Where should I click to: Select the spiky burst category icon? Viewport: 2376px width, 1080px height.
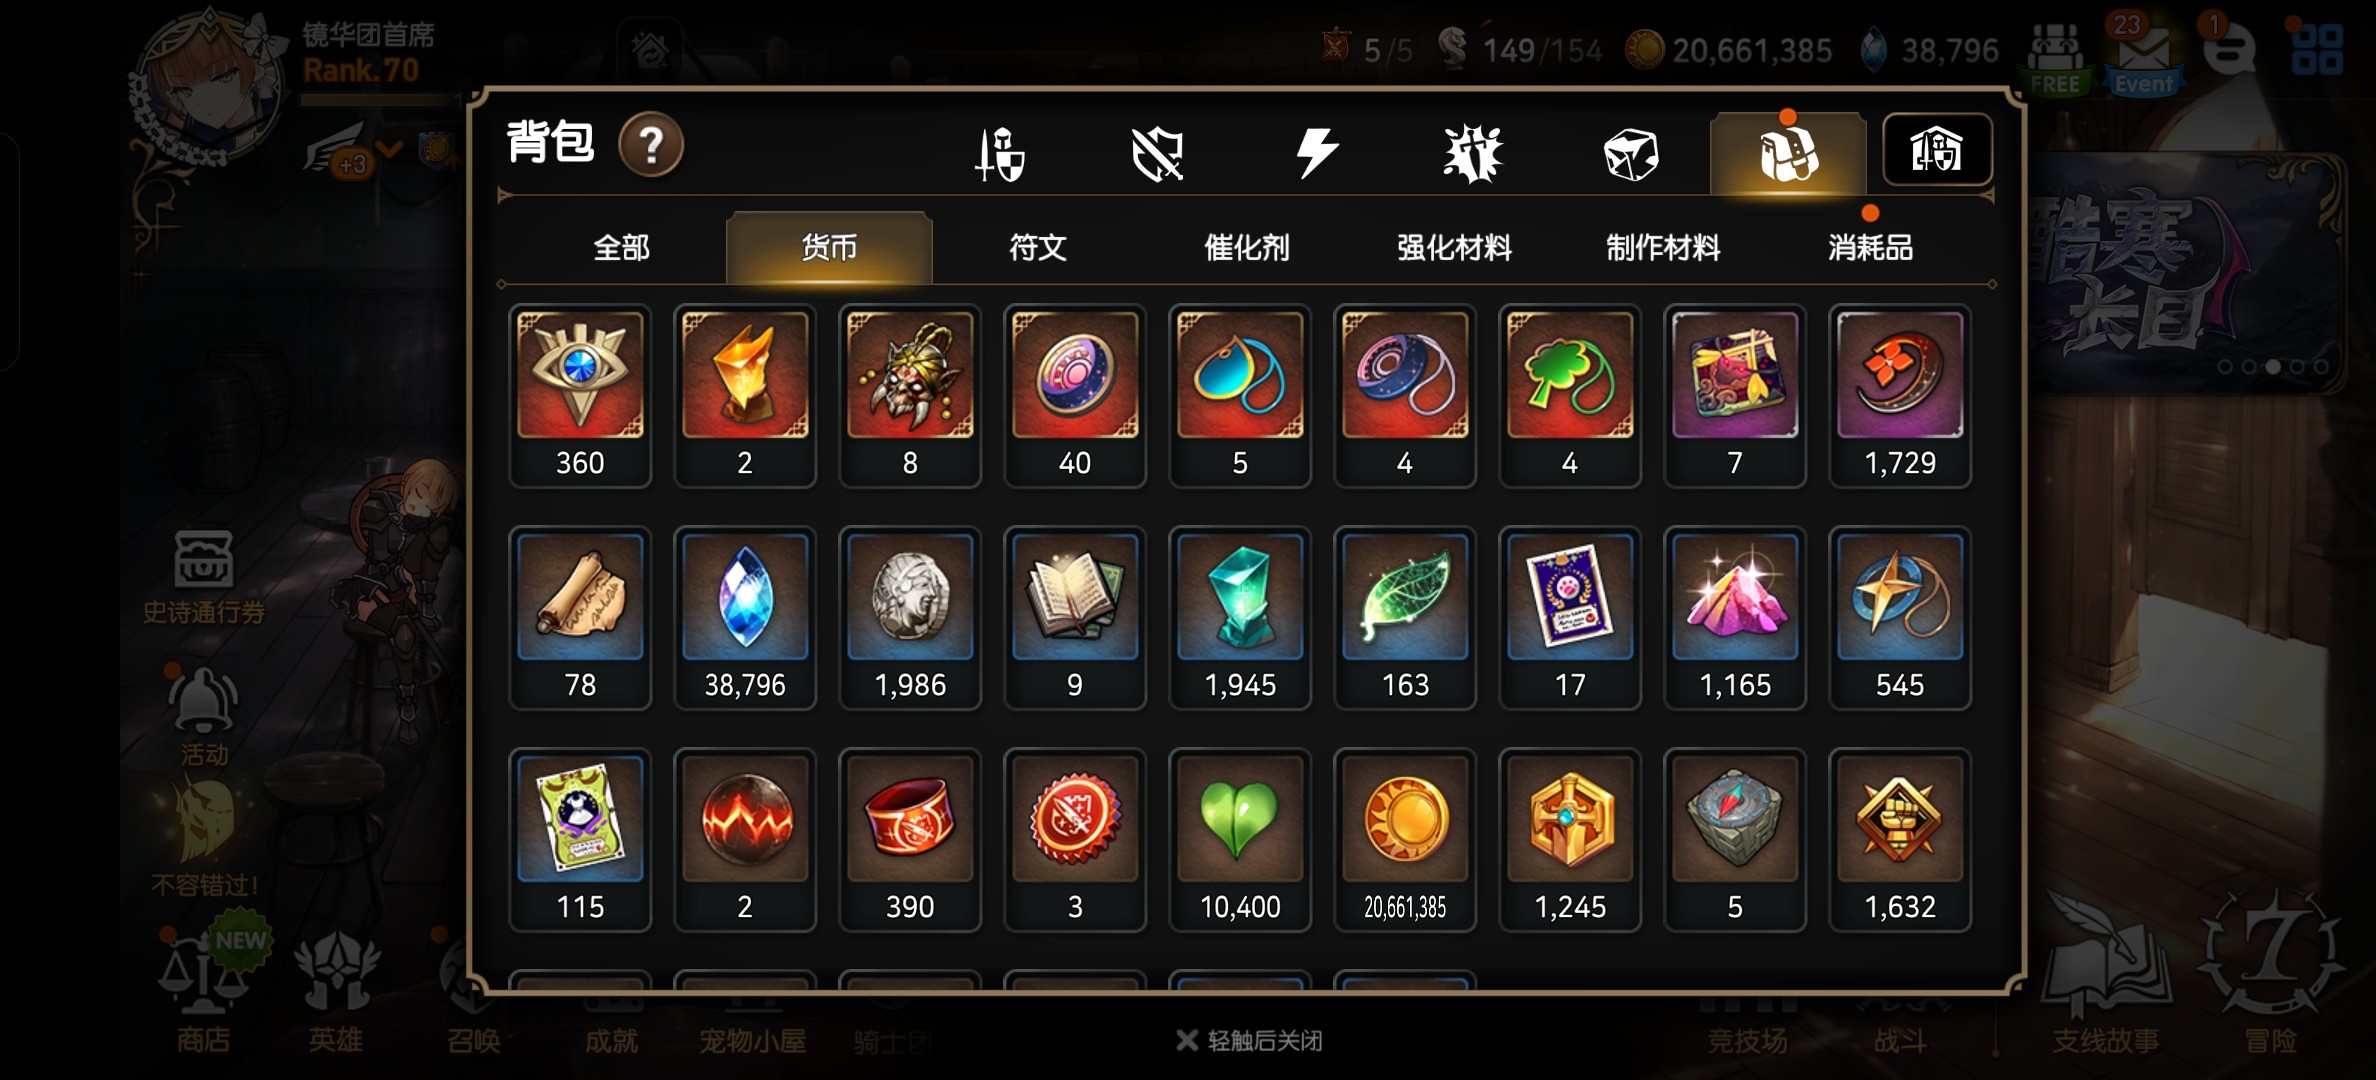[x=1473, y=154]
